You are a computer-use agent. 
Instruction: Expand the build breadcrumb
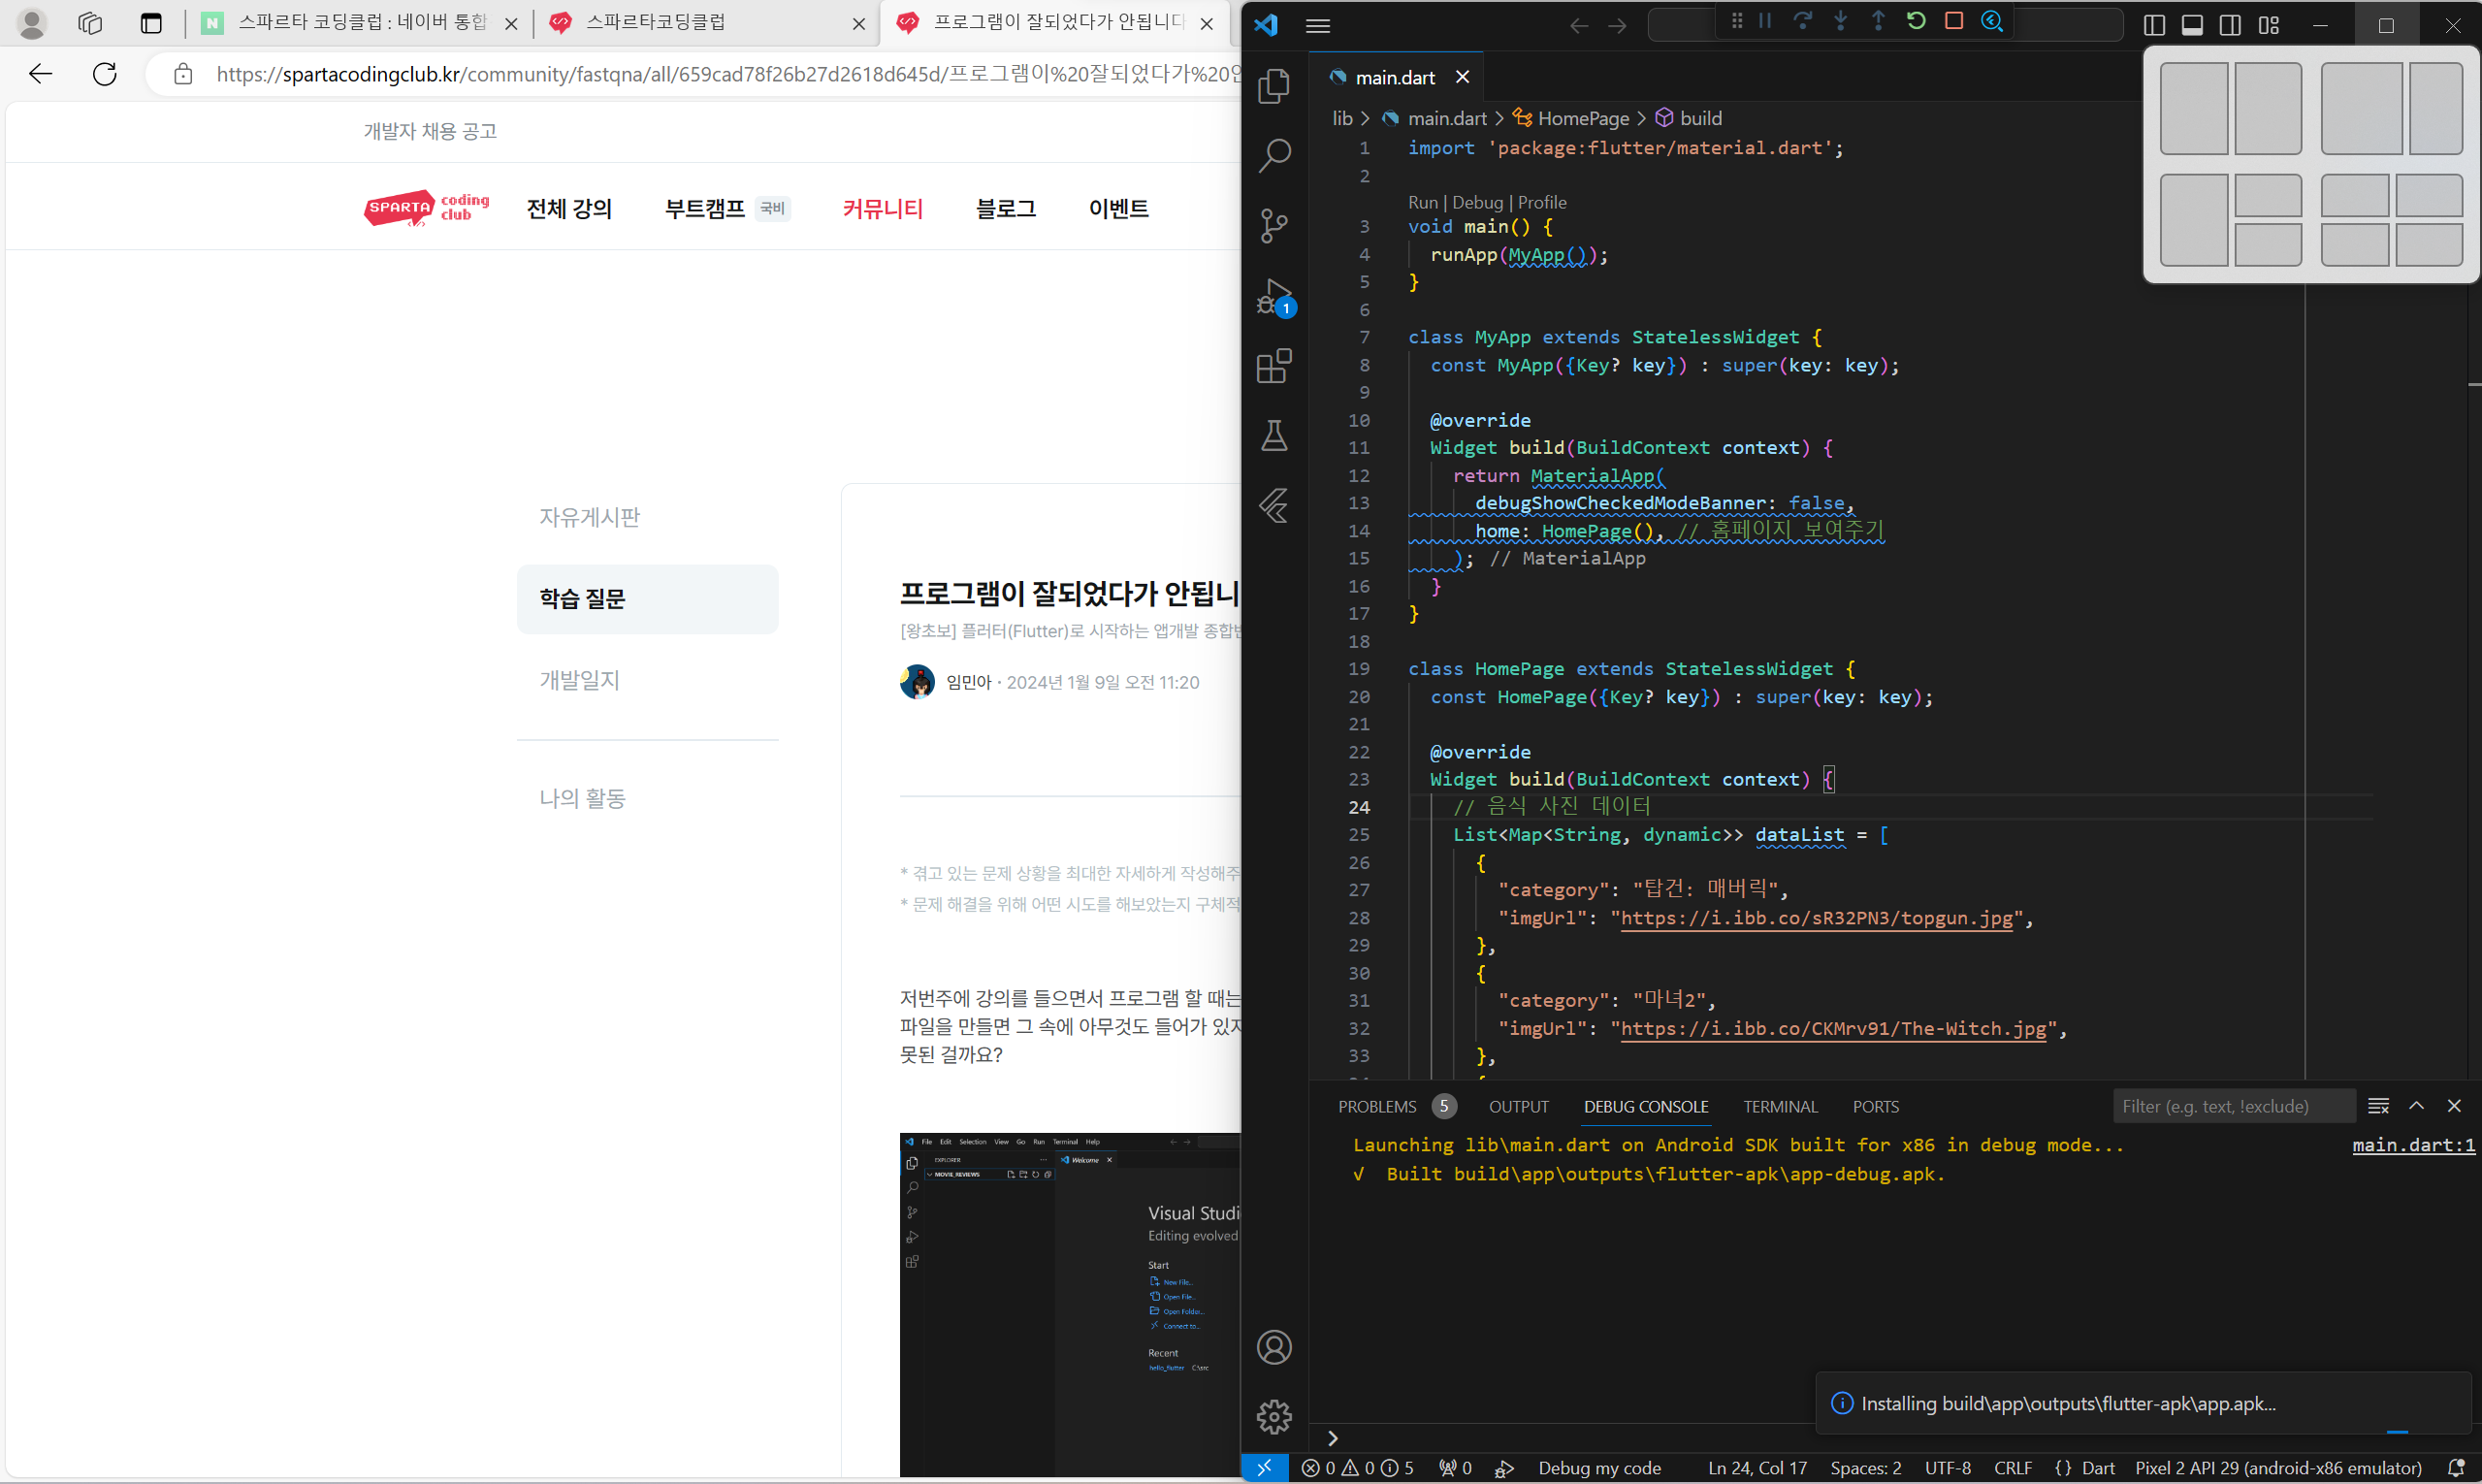click(x=1700, y=118)
